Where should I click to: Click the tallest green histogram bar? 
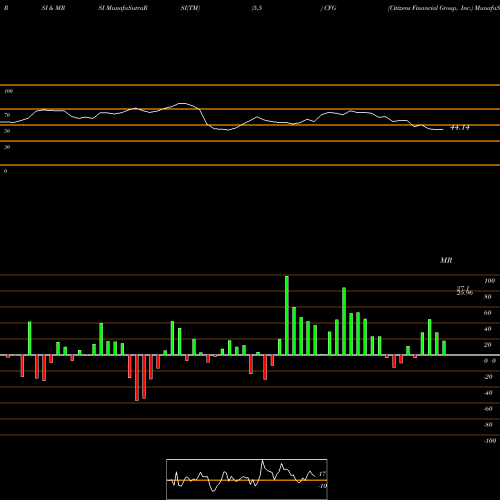pos(287,315)
